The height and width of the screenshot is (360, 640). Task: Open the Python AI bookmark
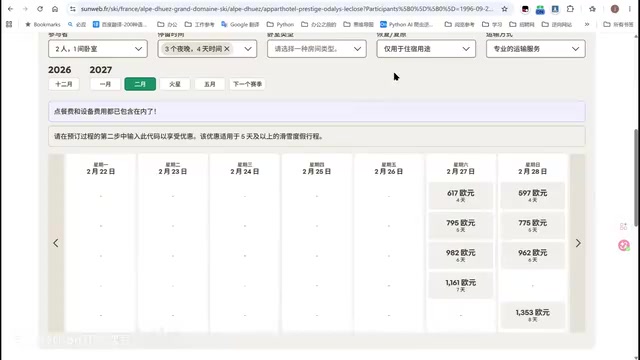[x=406, y=24]
